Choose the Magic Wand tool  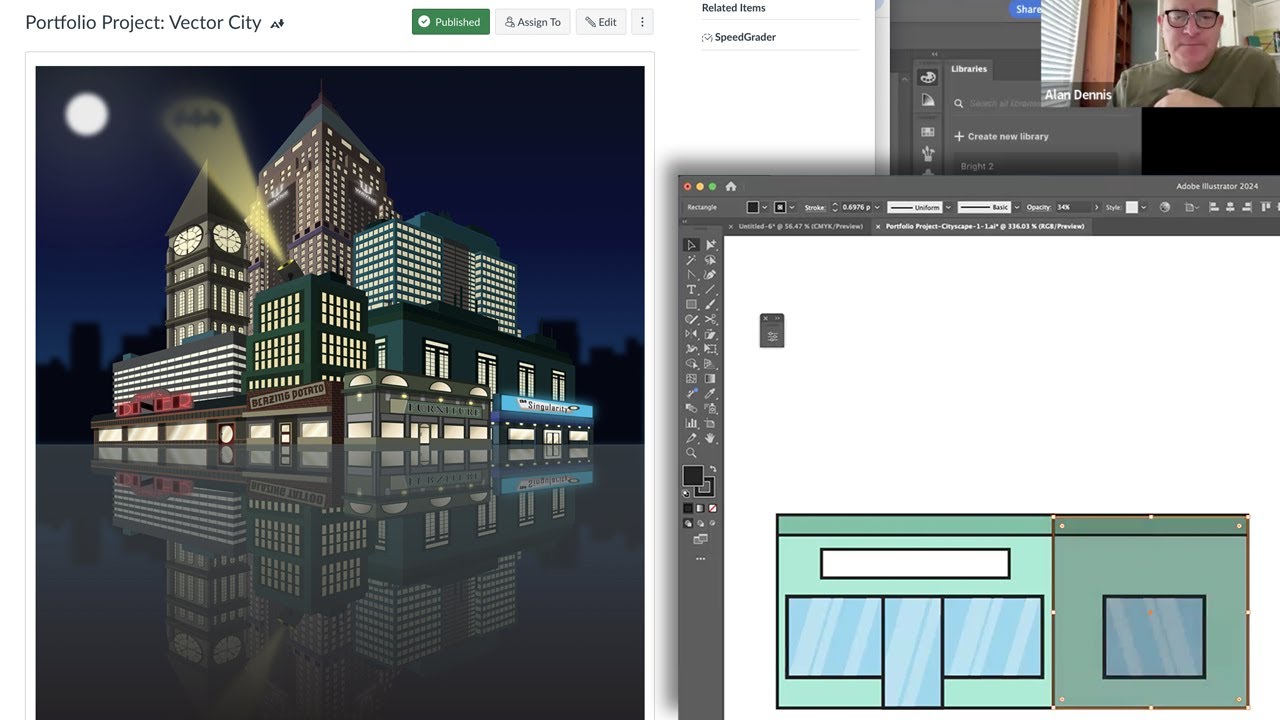[690, 260]
